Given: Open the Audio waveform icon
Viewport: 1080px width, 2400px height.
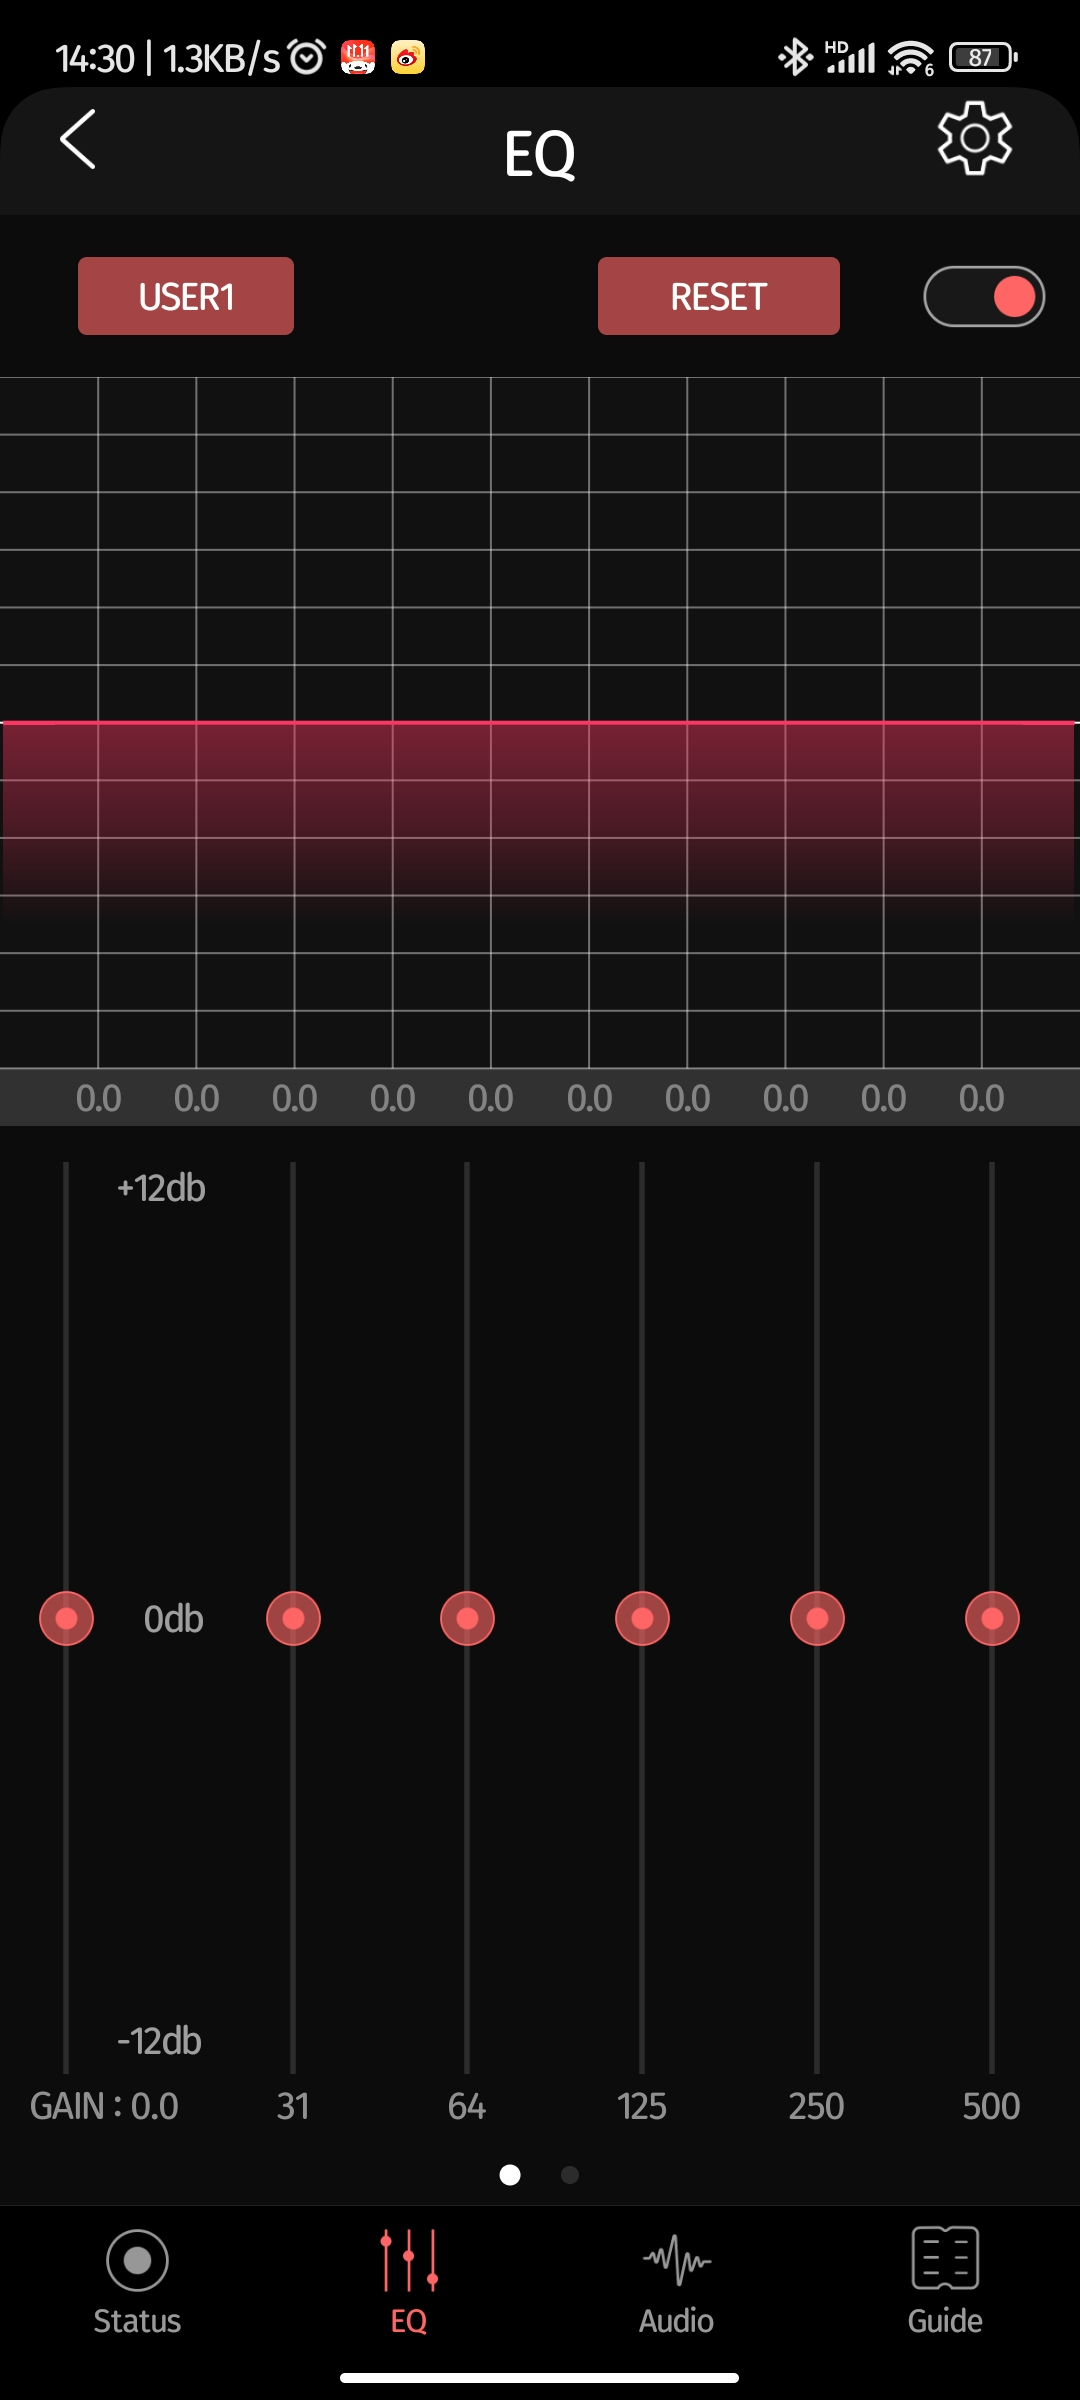Looking at the screenshot, I should (x=676, y=2260).
